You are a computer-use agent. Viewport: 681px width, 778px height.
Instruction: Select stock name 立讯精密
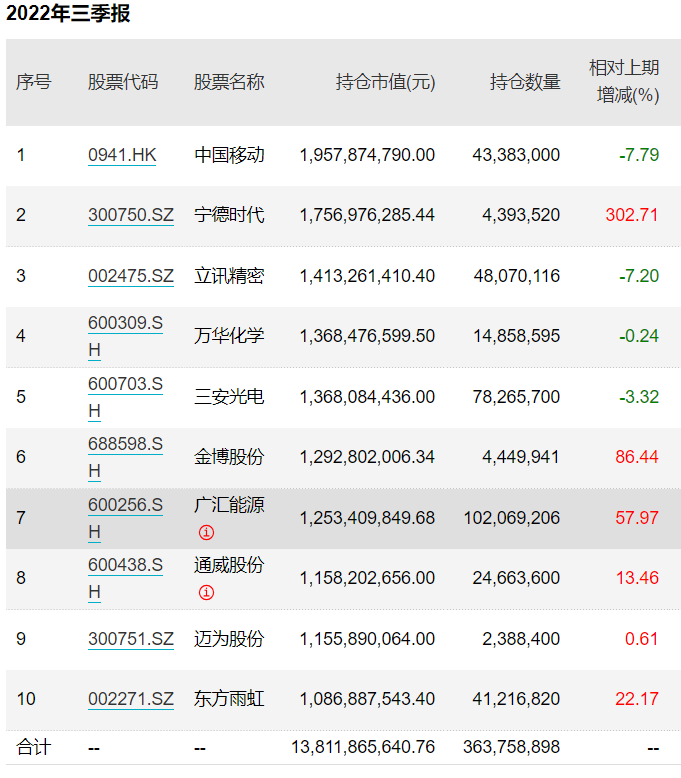[x=229, y=276]
